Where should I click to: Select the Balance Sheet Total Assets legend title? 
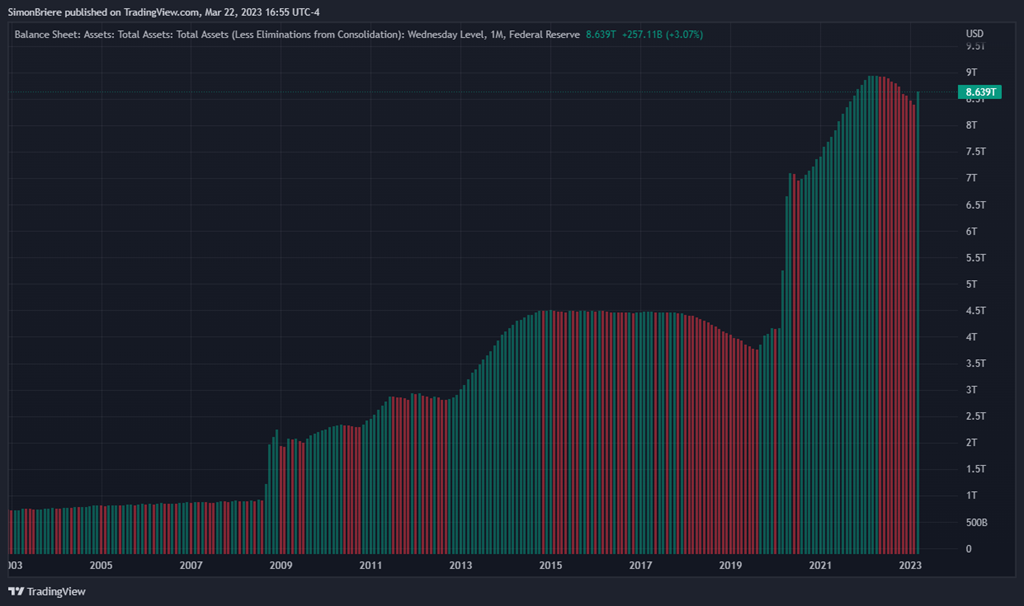297,34
